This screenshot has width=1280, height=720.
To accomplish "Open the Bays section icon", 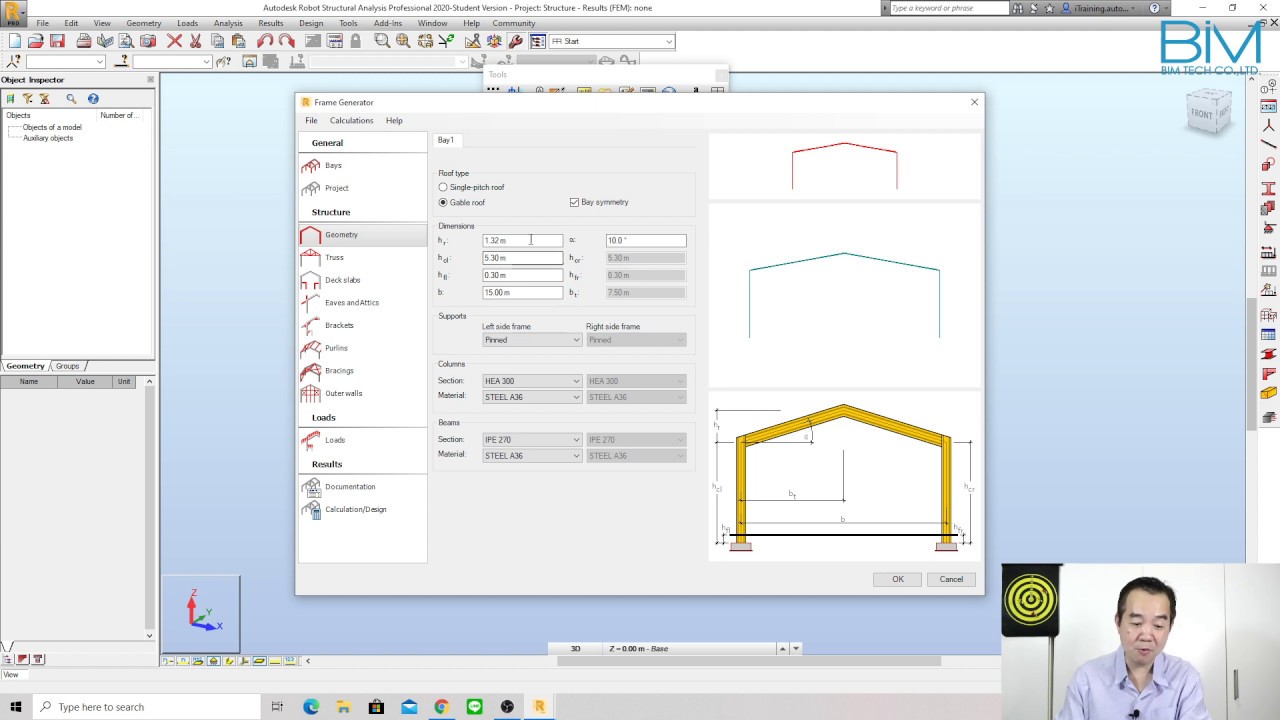I will point(311,165).
